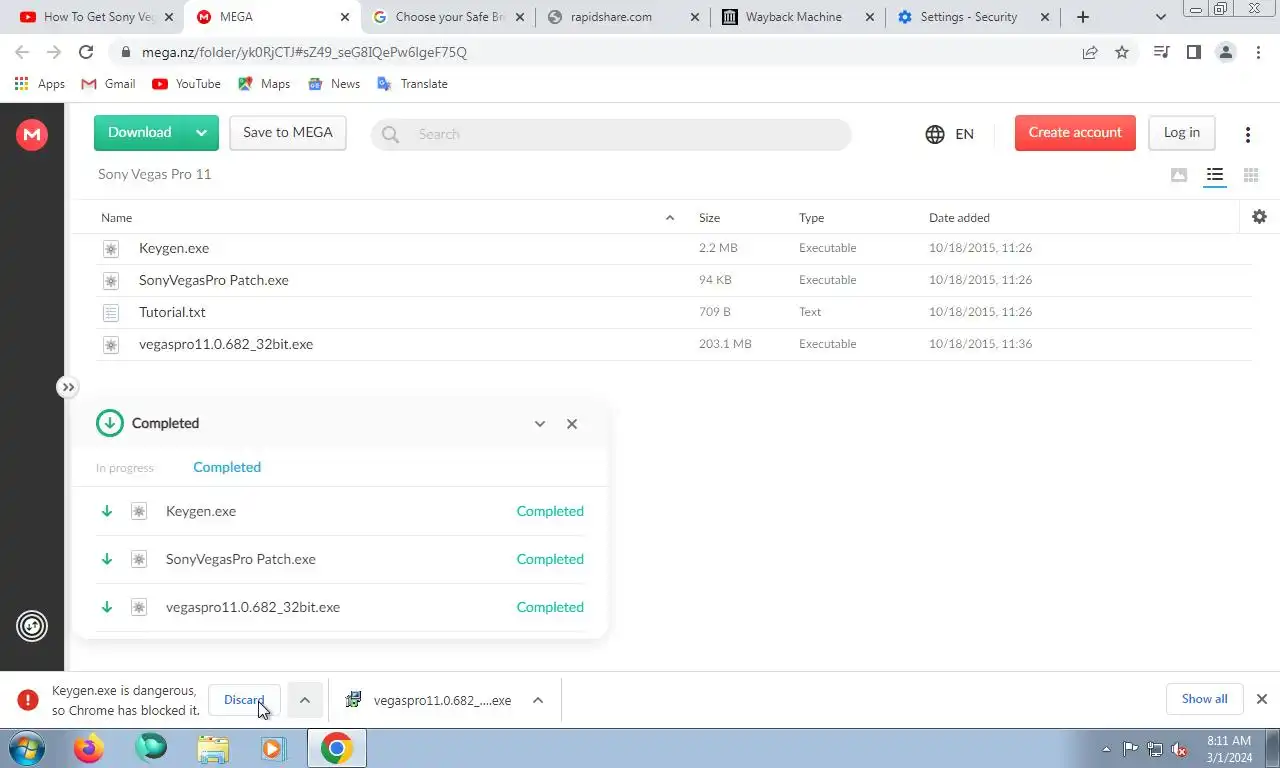Click the Log in button
Image resolution: width=1280 pixels, height=768 pixels.
pyautogui.click(x=1181, y=132)
